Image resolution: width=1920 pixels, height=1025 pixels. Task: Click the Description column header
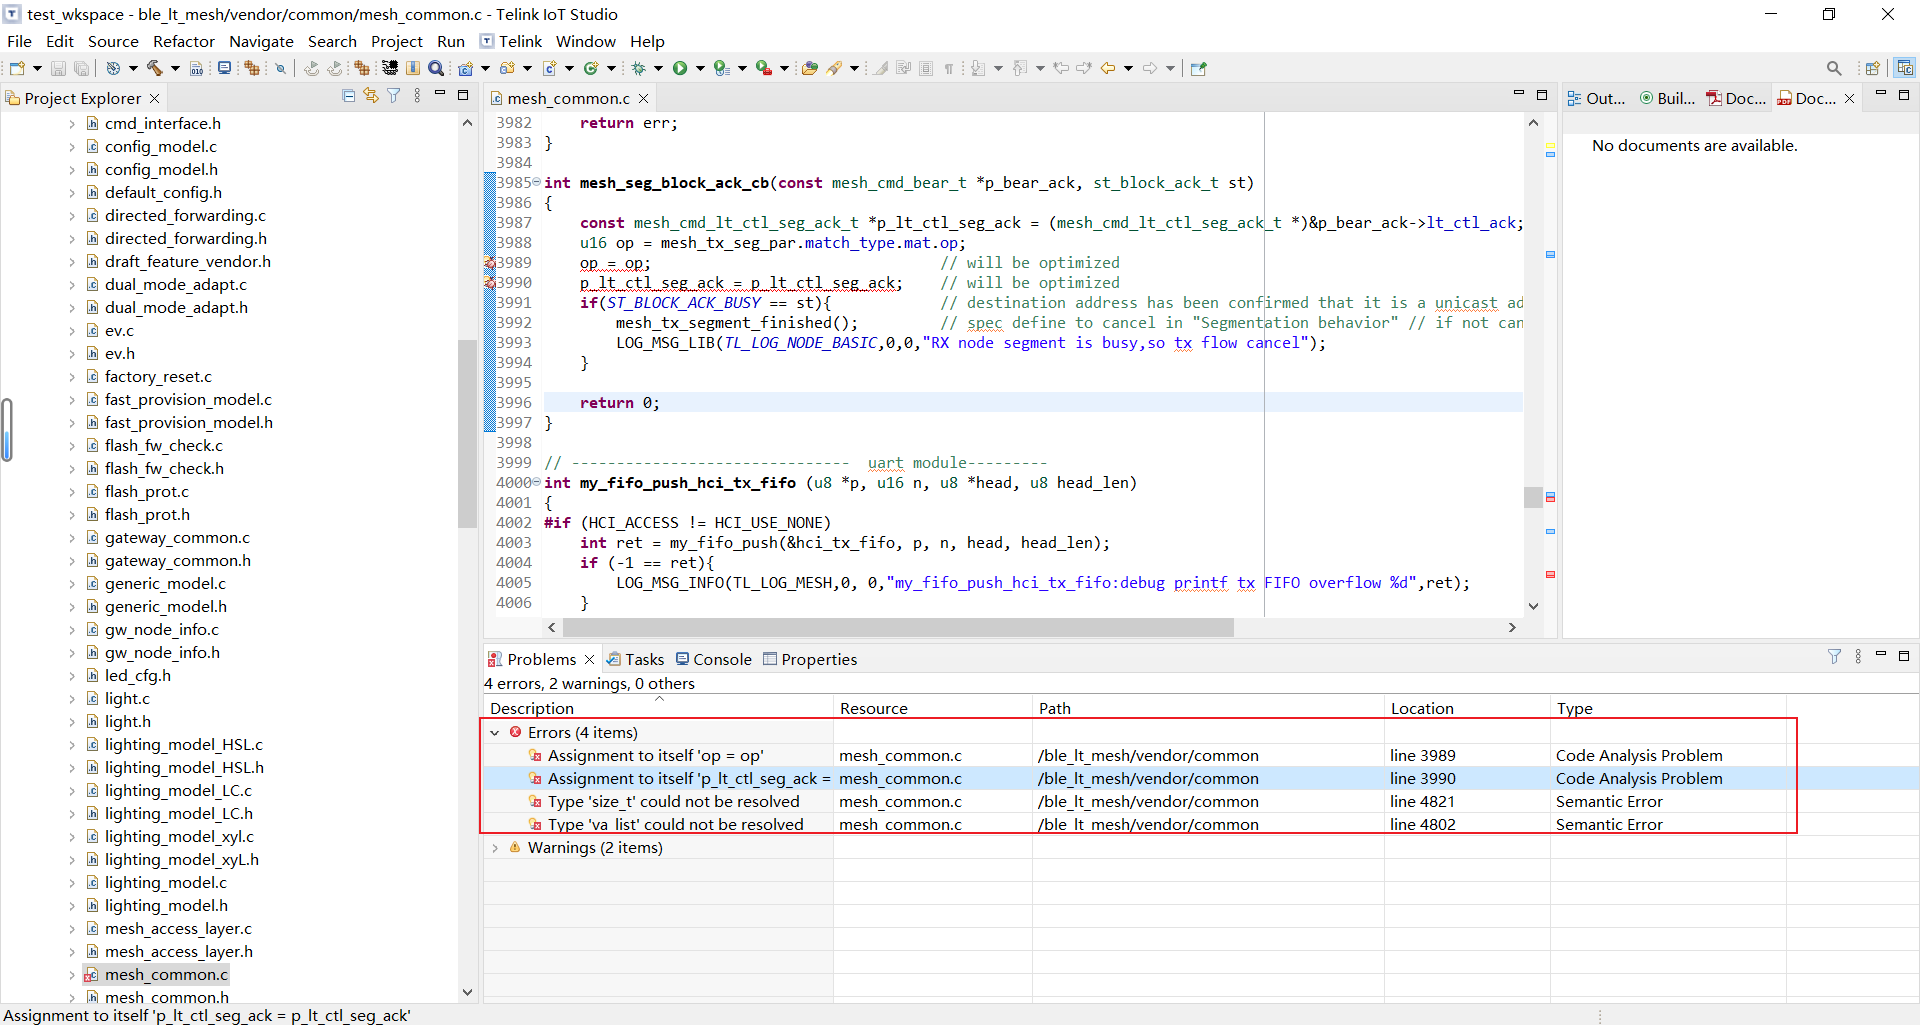tap(658, 708)
